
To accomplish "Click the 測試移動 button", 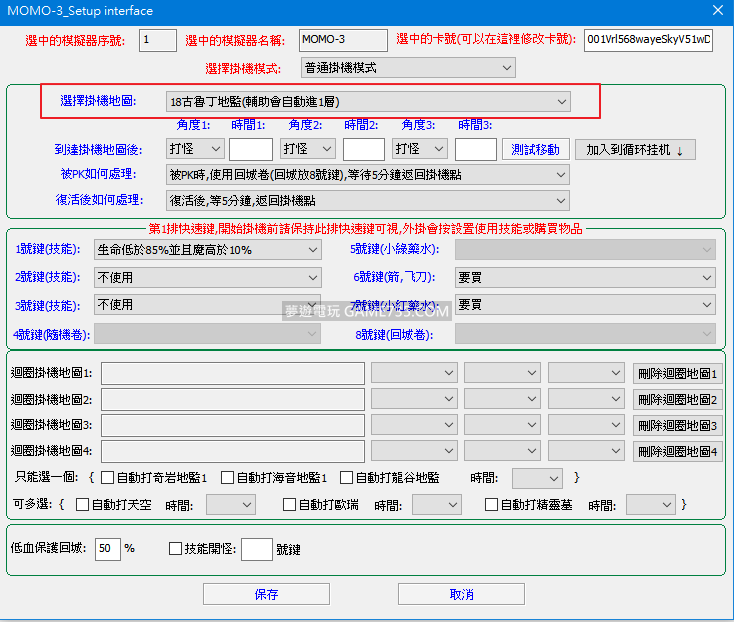I will point(535,149).
